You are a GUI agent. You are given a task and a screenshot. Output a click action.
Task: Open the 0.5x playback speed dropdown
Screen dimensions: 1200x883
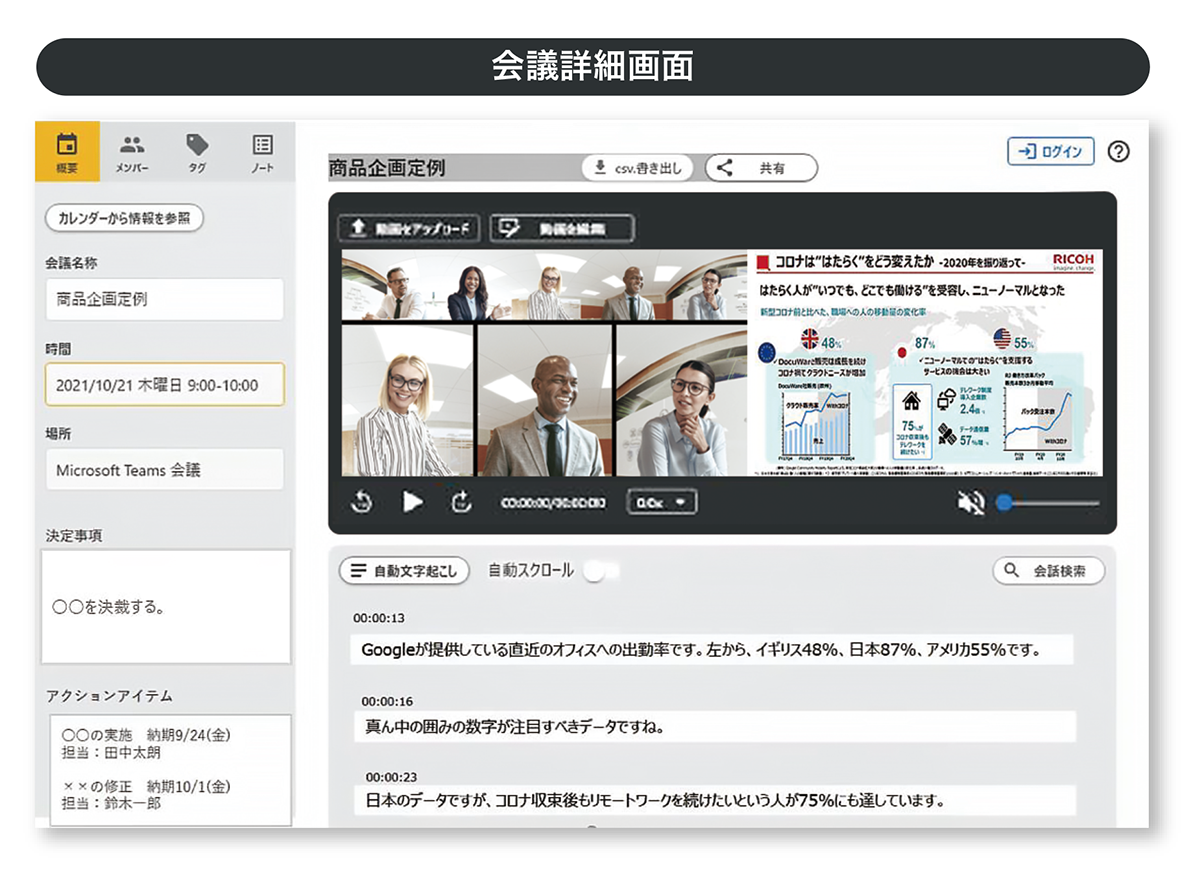click(660, 501)
